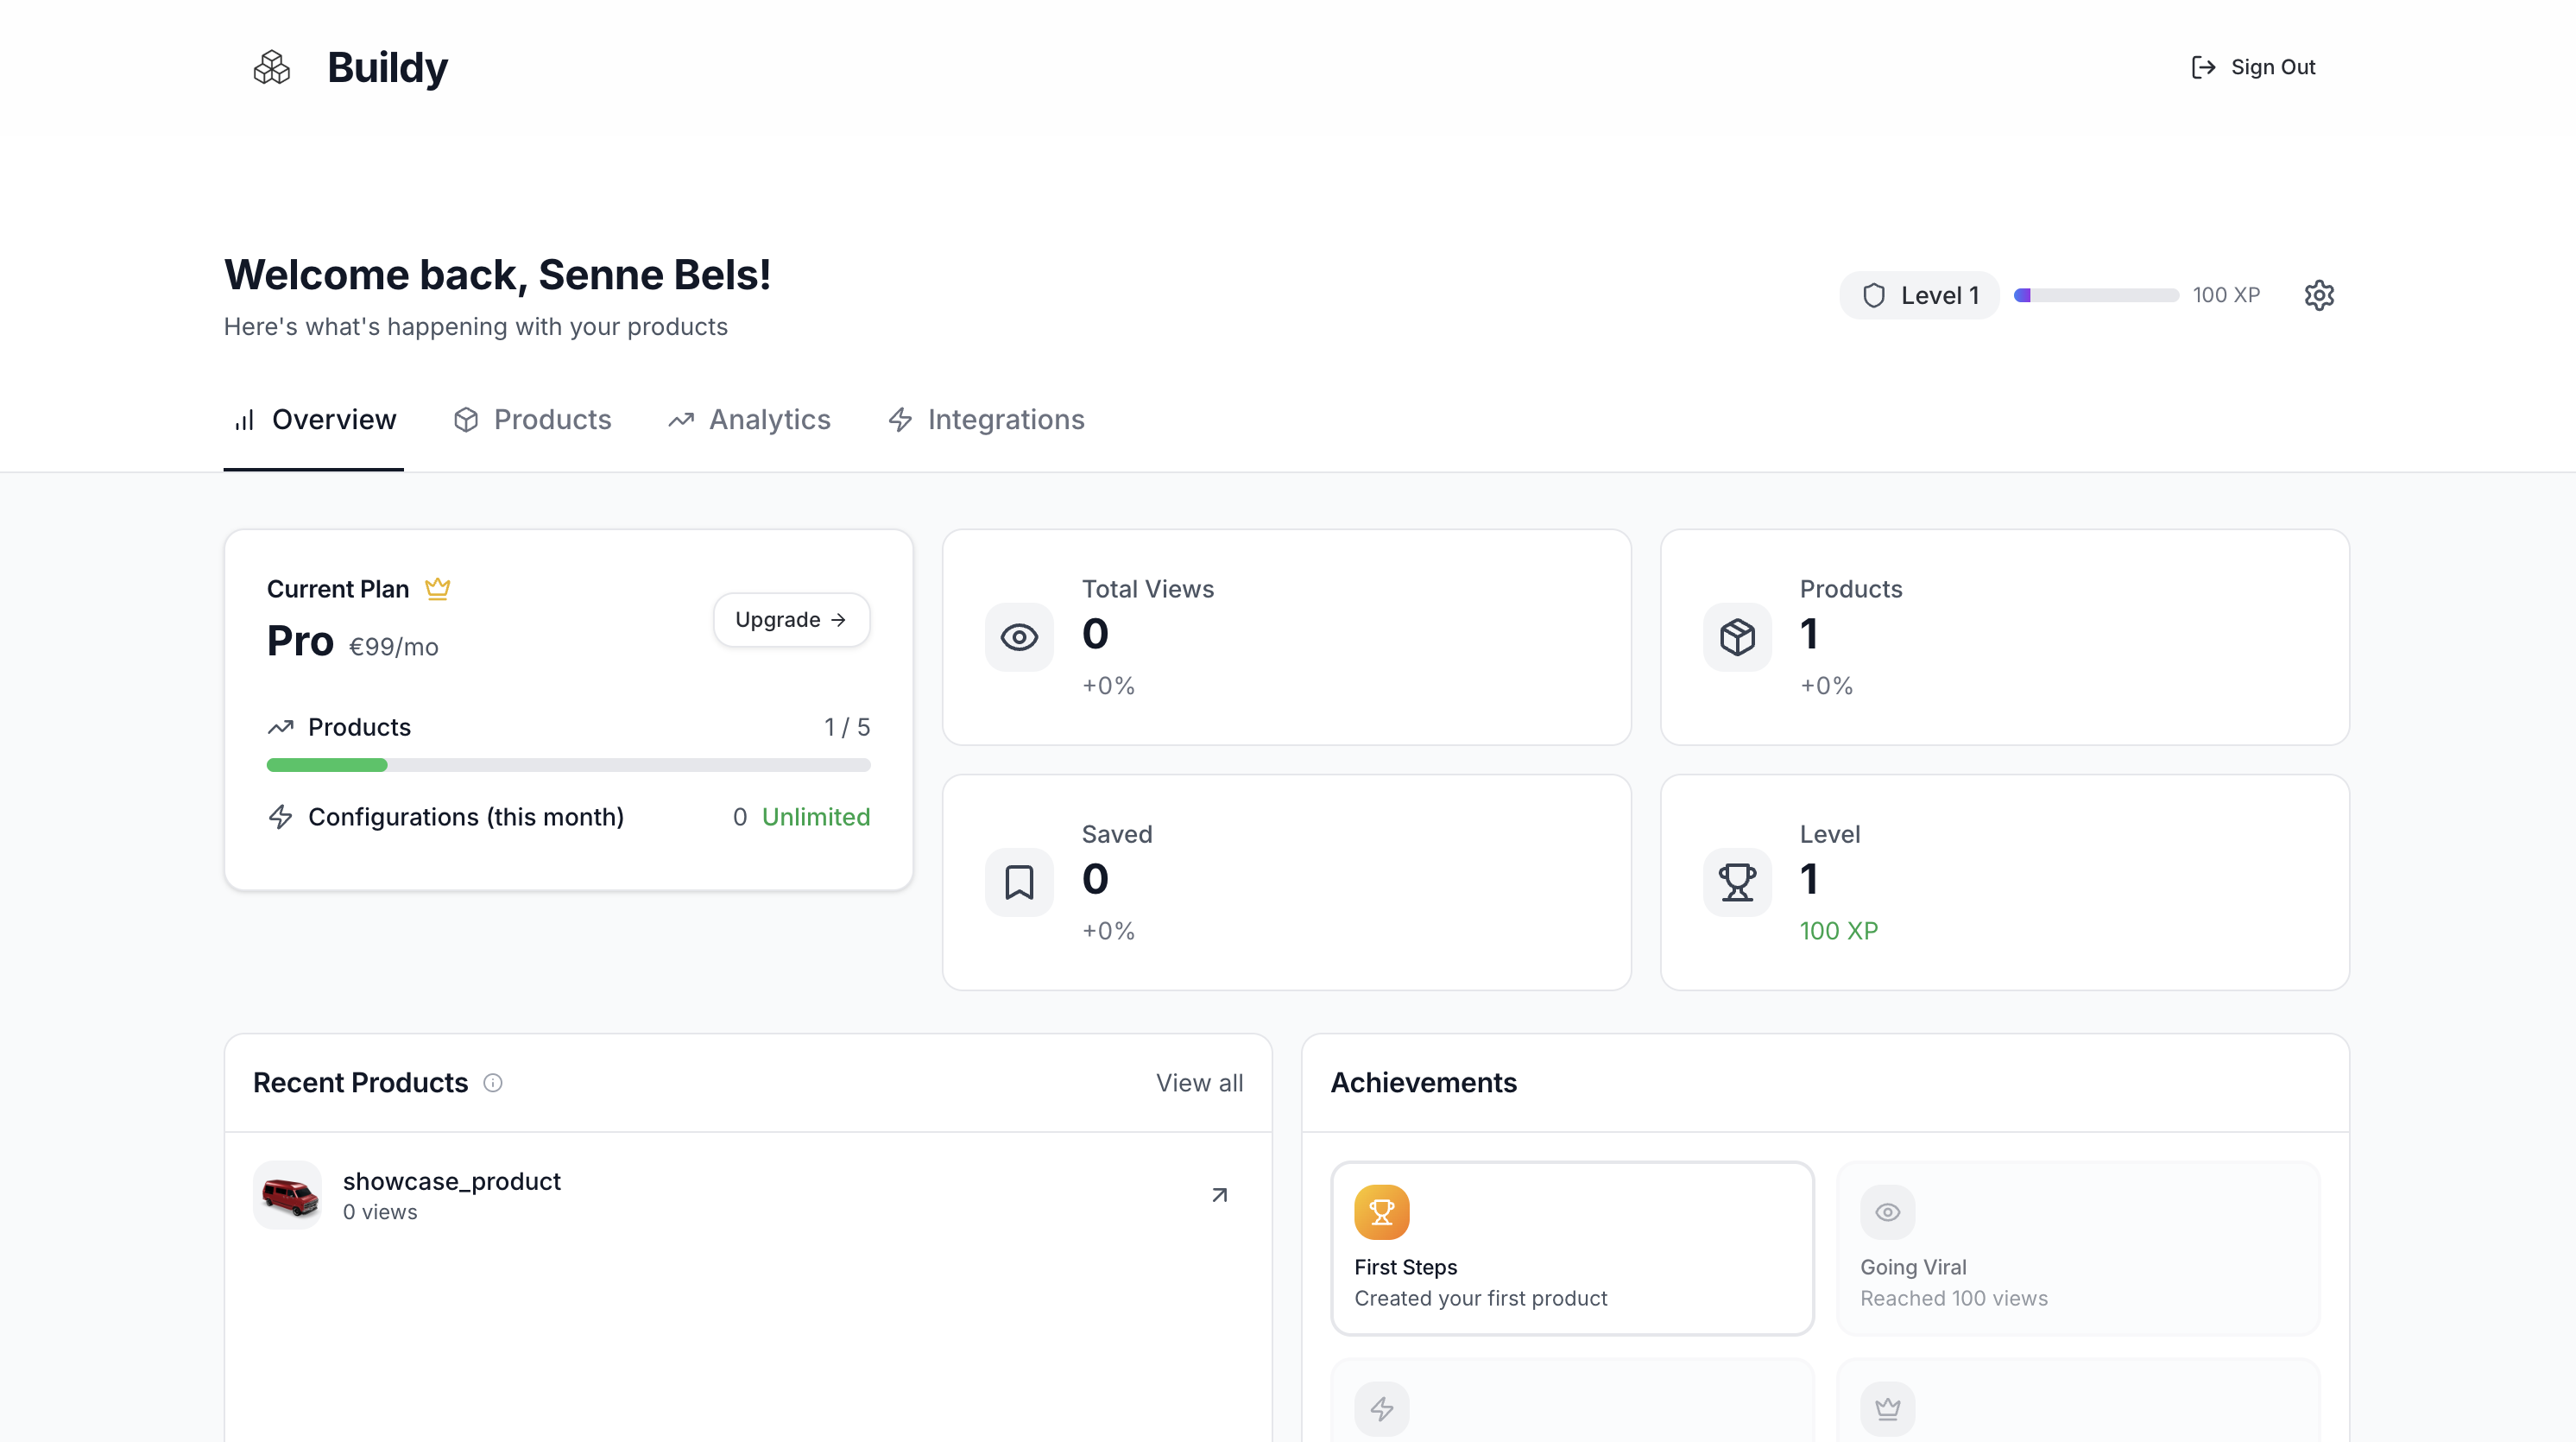Click the crown icon next to Current Plan
This screenshot has width=2576, height=1442.
[x=437, y=589]
